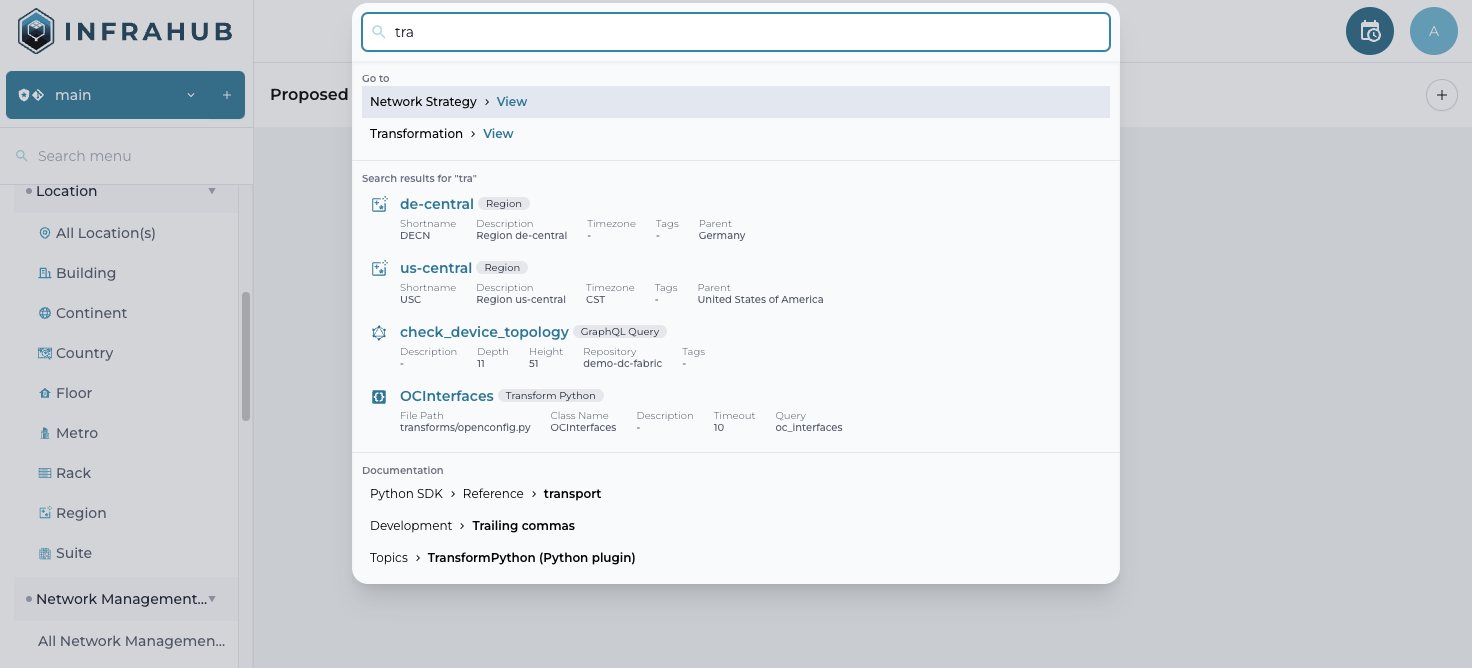The height and width of the screenshot is (668, 1472).
Task: Click the plus icon to create branch
Action: click(227, 95)
